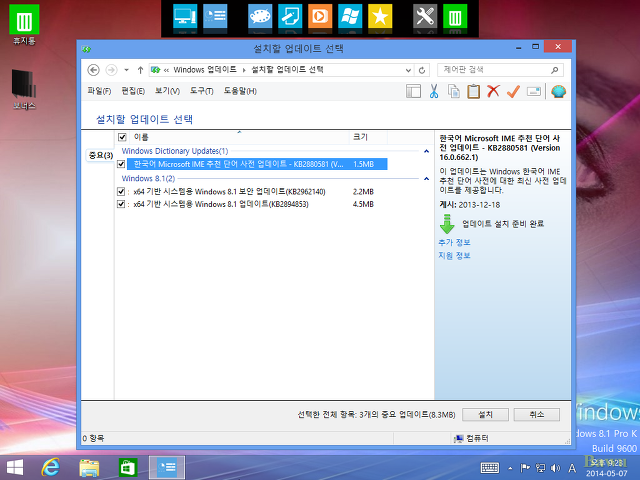
Task: Open the paint palette icon in top dock
Action: tap(260, 16)
